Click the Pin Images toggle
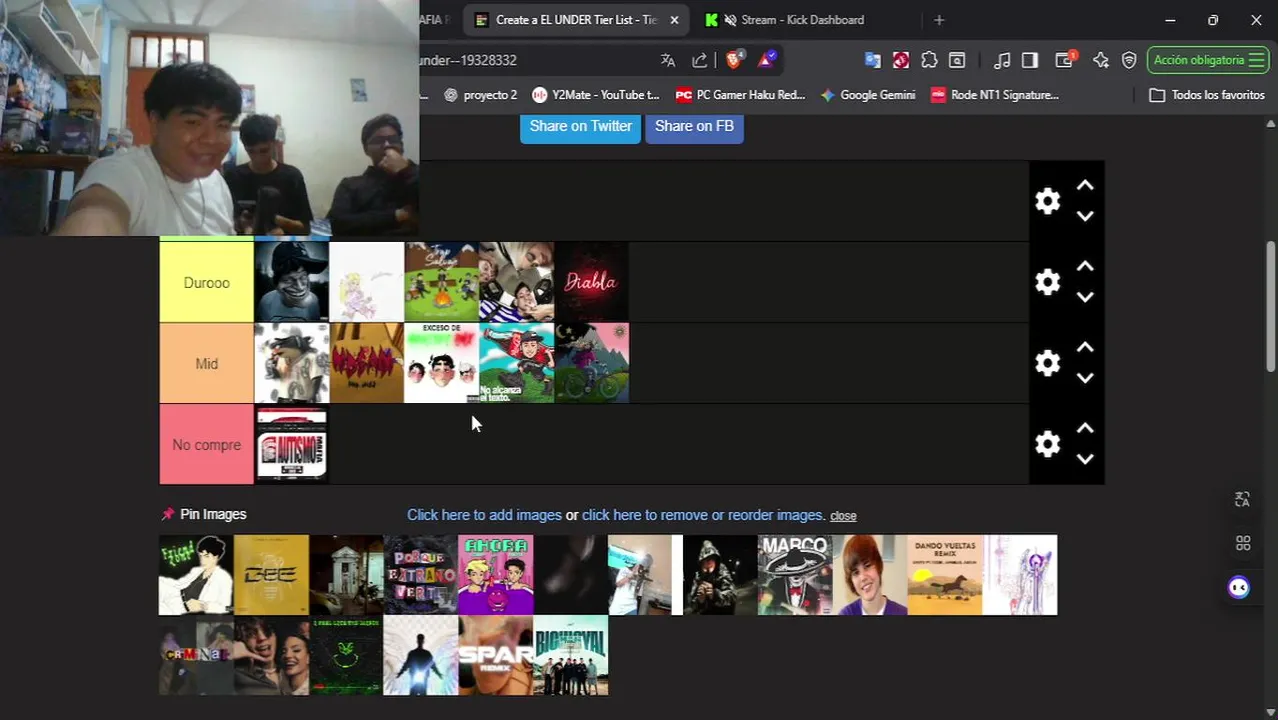 click(204, 514)
